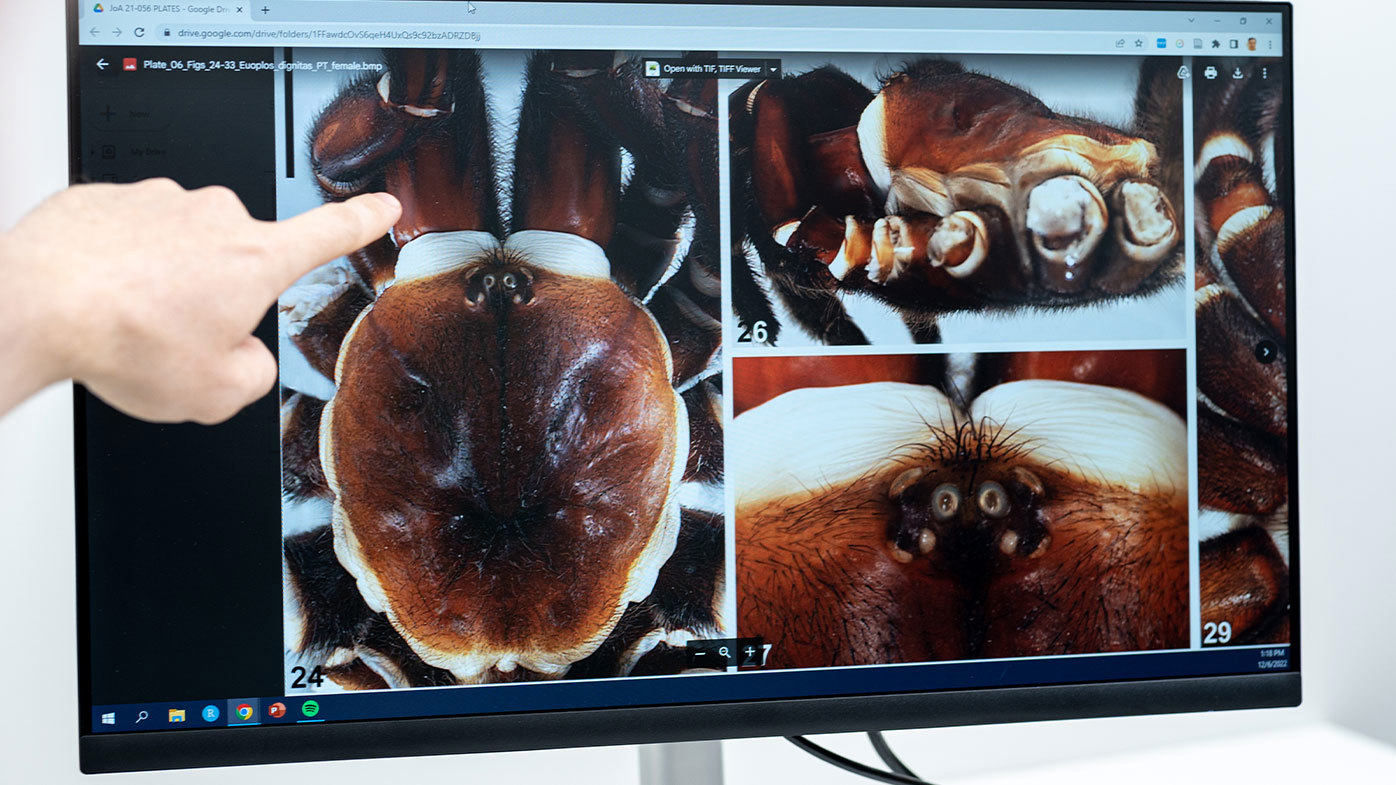This screenshot has height=785, width=1396.
Task: Zoom in on the image
Action: coord(749,651)
